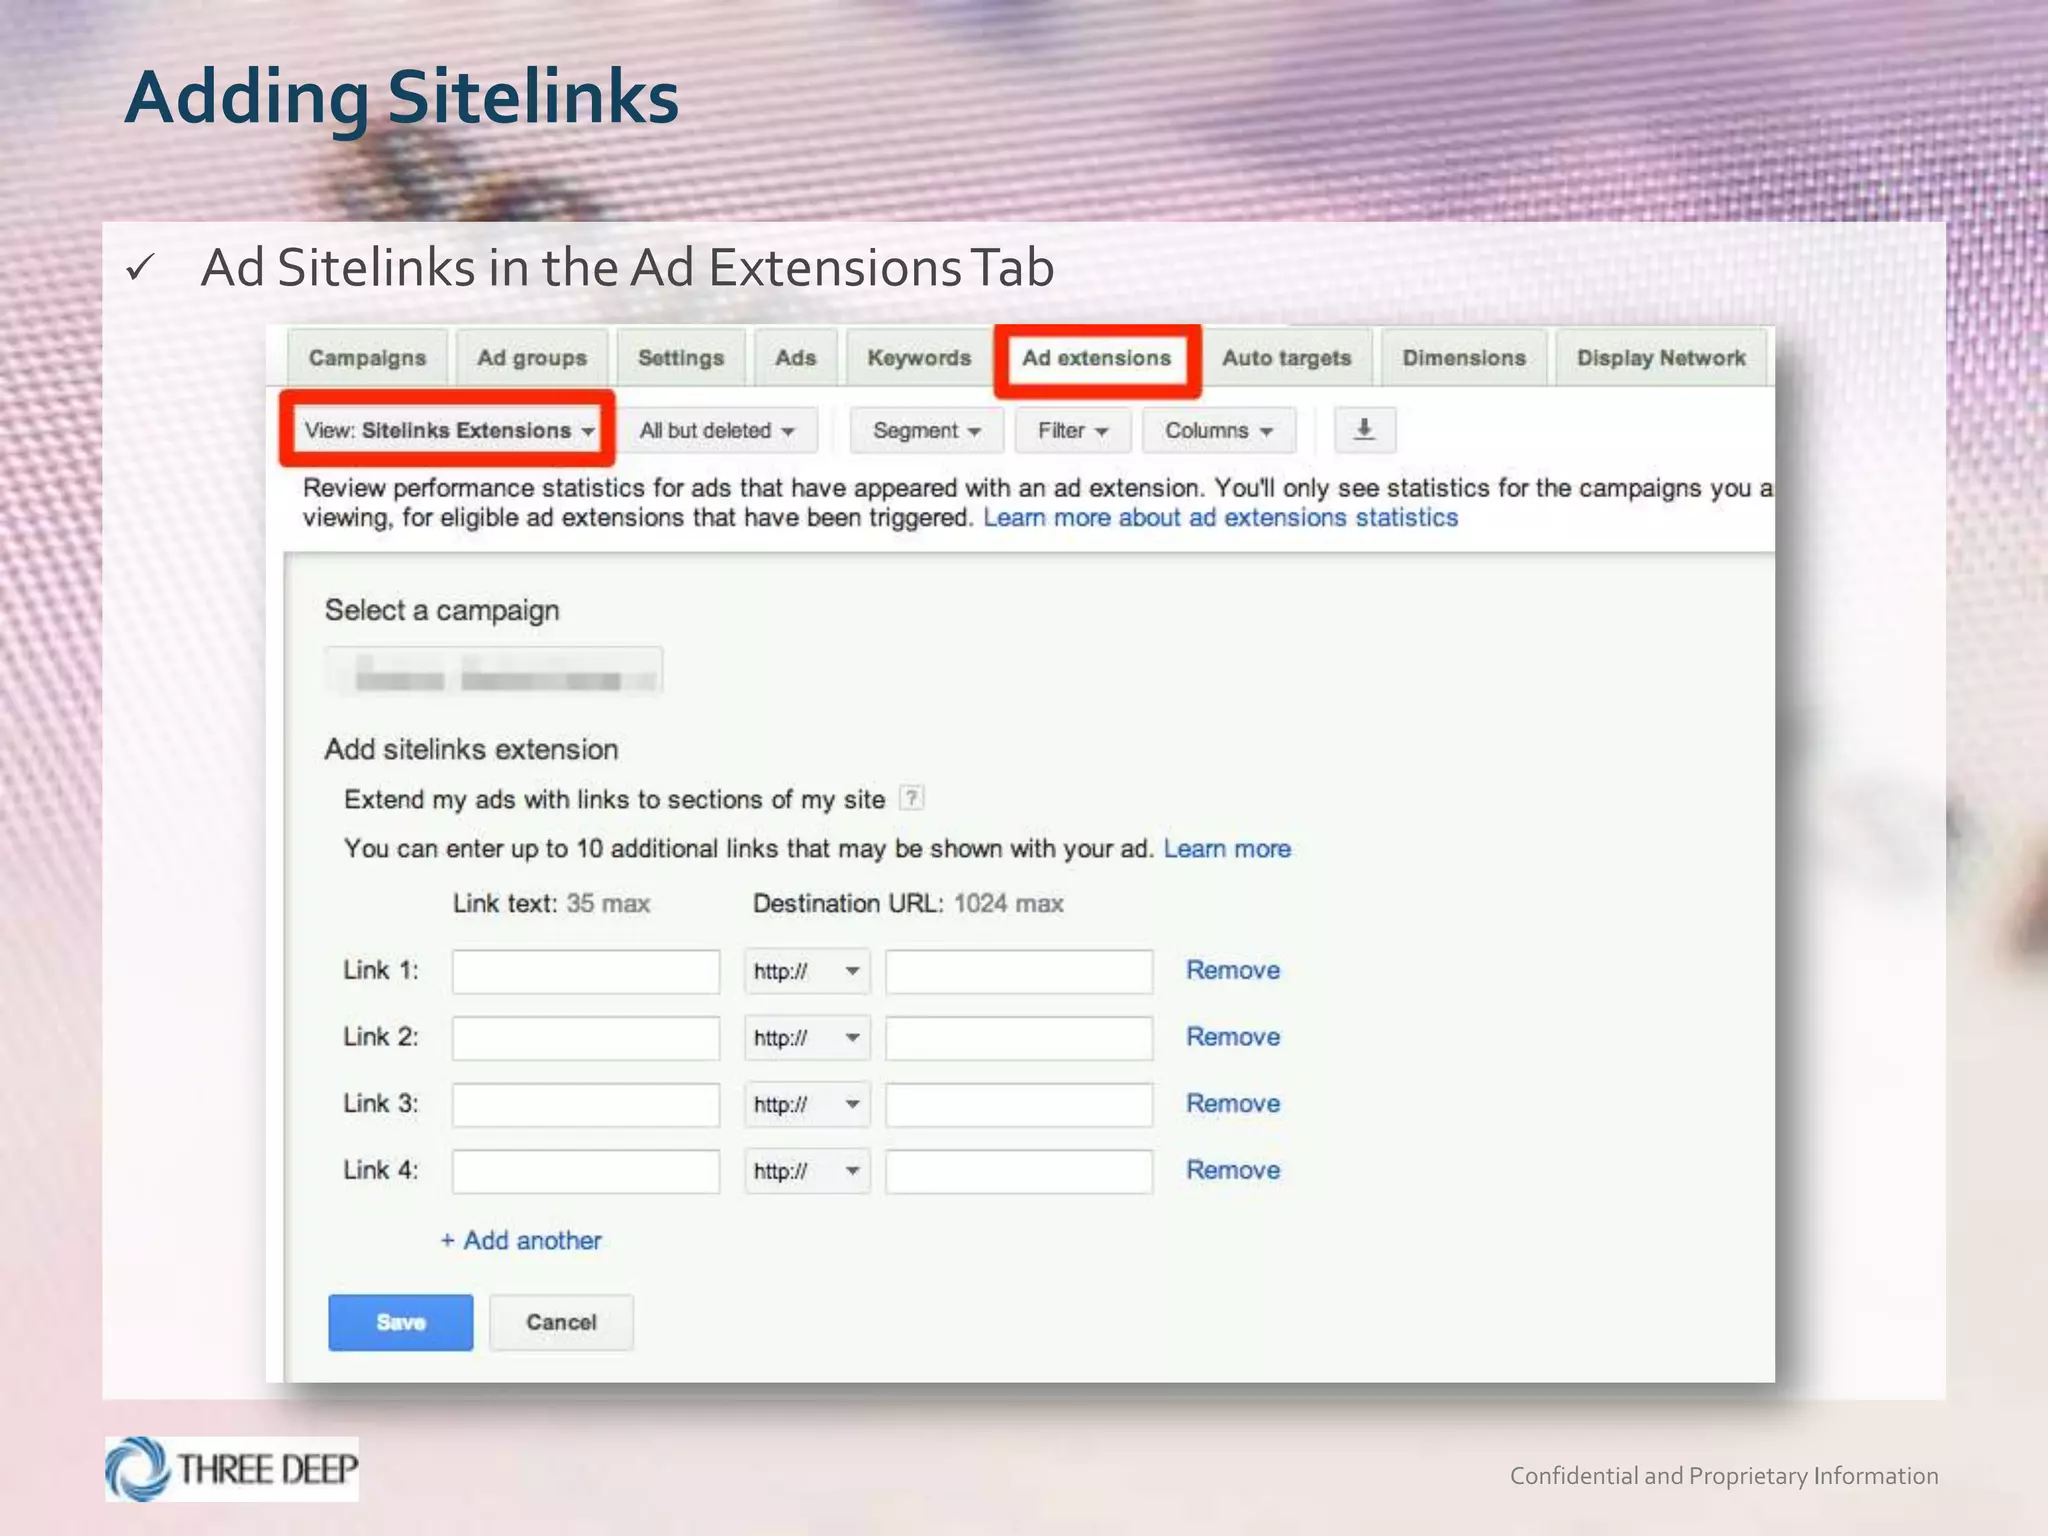This screenshot has height=1536, width=2048.
Task: Go to the Keywords tab
Action: [x=919, y=358]
